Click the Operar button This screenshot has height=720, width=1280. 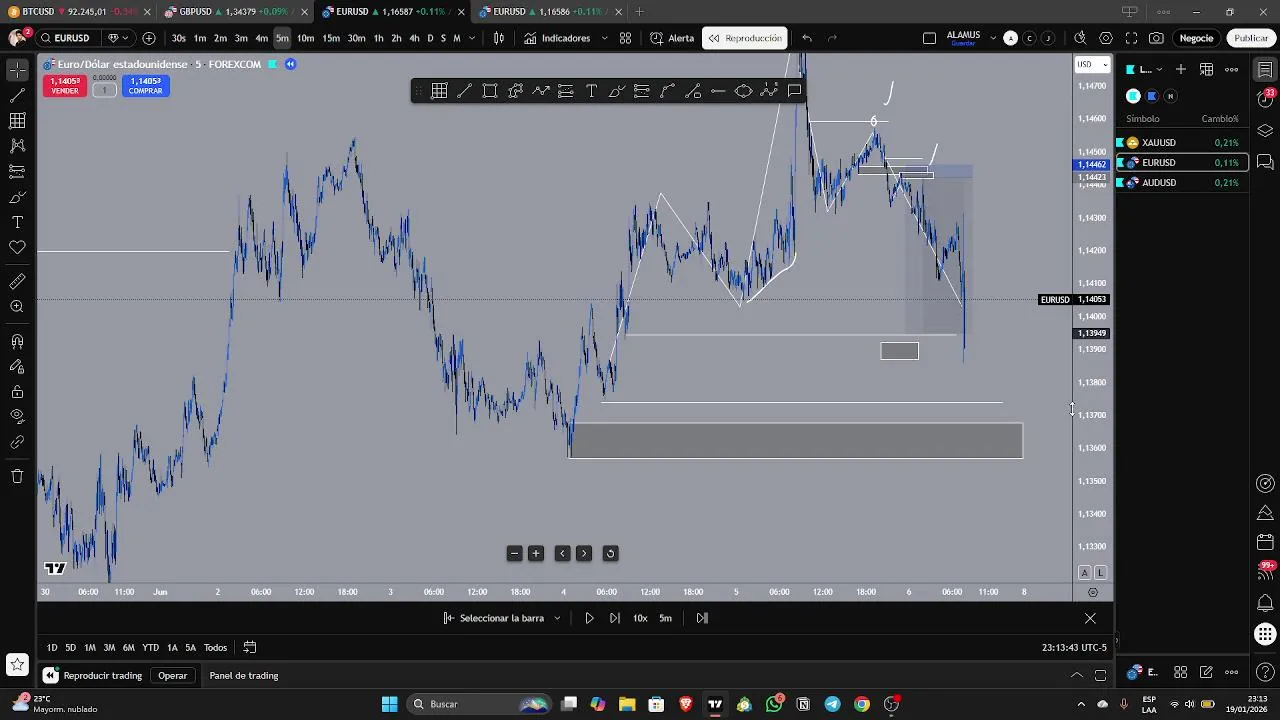(x=173, y=676)
